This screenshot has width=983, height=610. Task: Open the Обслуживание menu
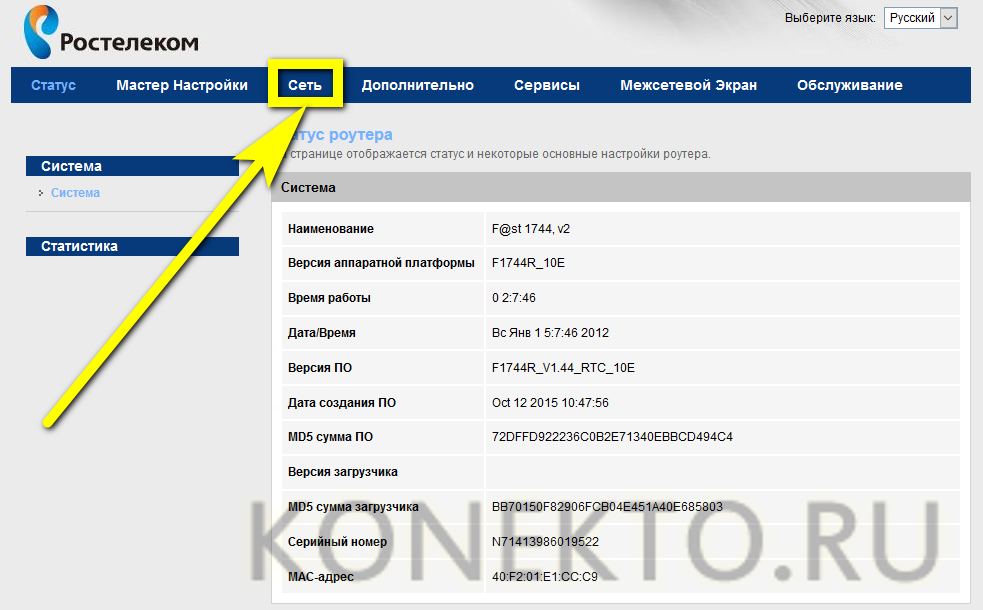click(849, 85)
